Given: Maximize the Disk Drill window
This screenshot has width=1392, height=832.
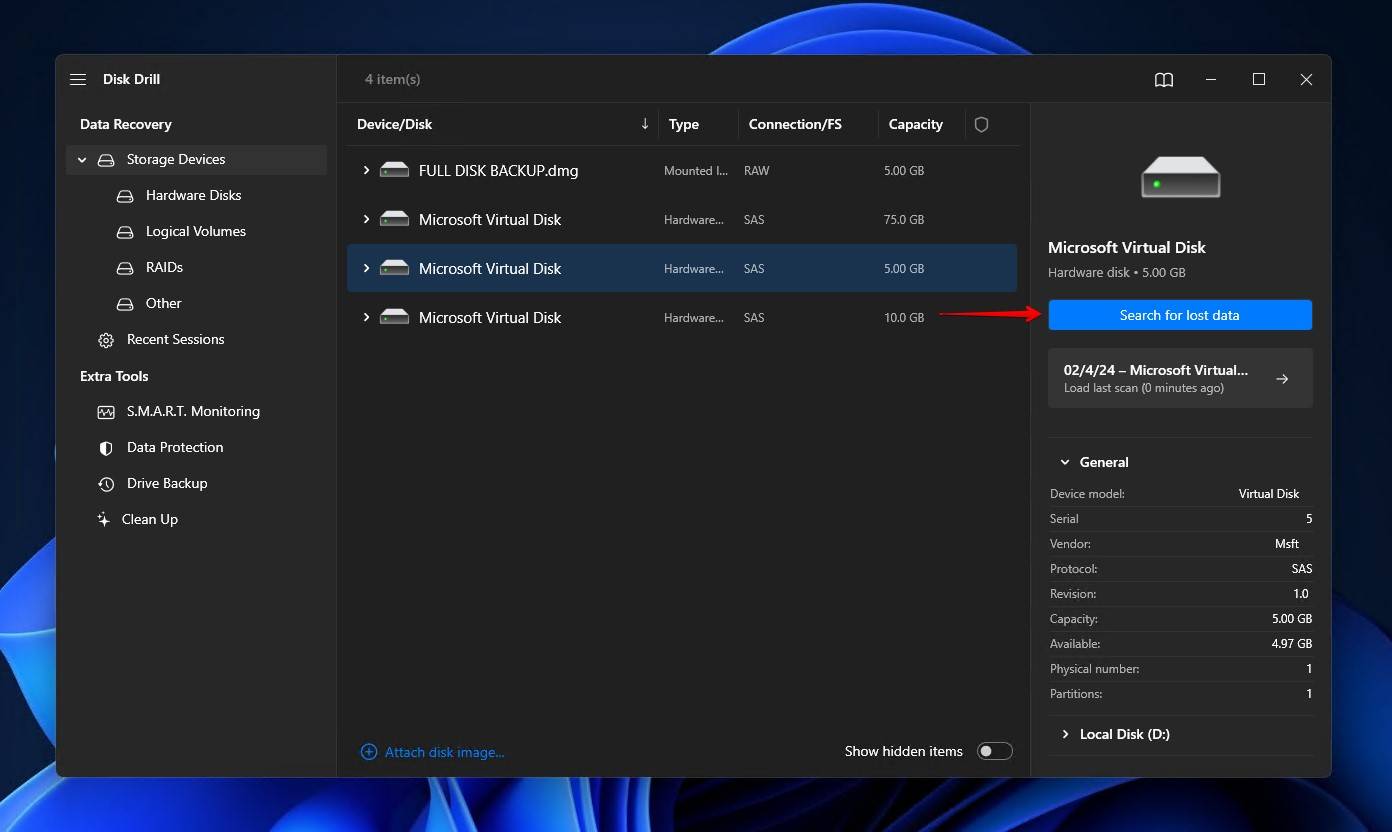Looking at the screenshot, I should pos(1259,79).
